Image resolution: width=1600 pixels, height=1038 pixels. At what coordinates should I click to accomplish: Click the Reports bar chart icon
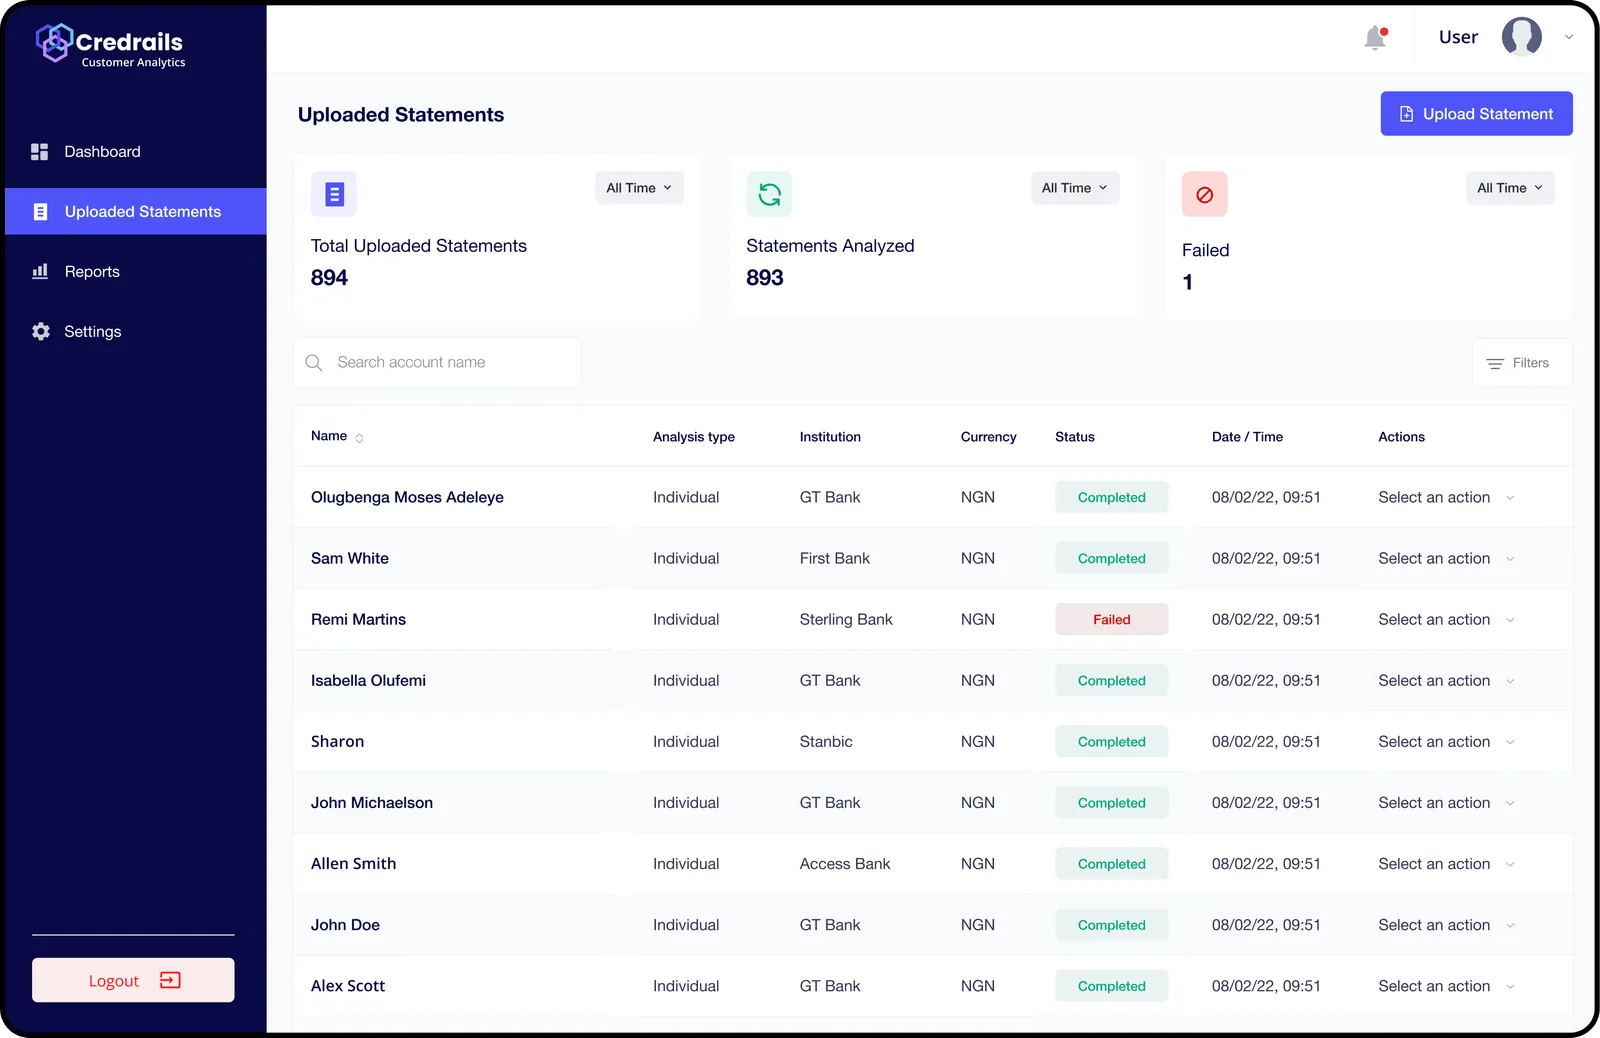click(40, 271)
